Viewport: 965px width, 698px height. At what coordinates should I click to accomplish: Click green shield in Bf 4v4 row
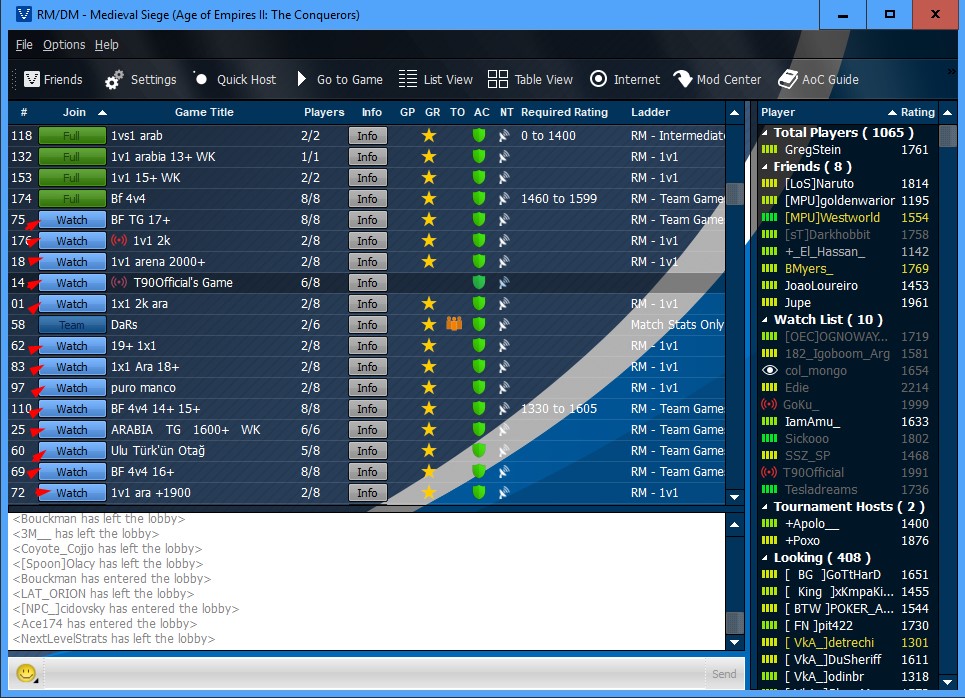[x=479, y=198]
